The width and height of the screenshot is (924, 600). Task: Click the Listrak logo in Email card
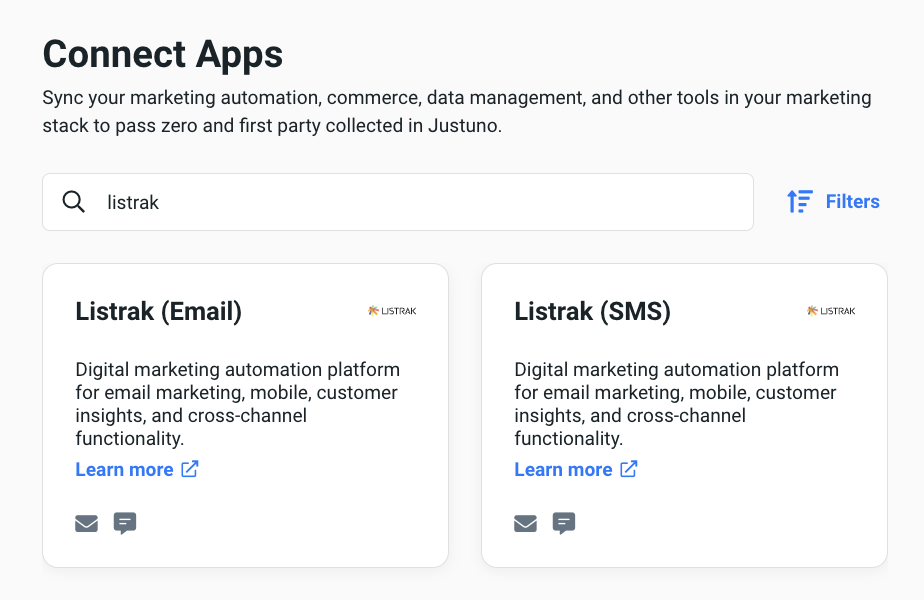[392, 311]
